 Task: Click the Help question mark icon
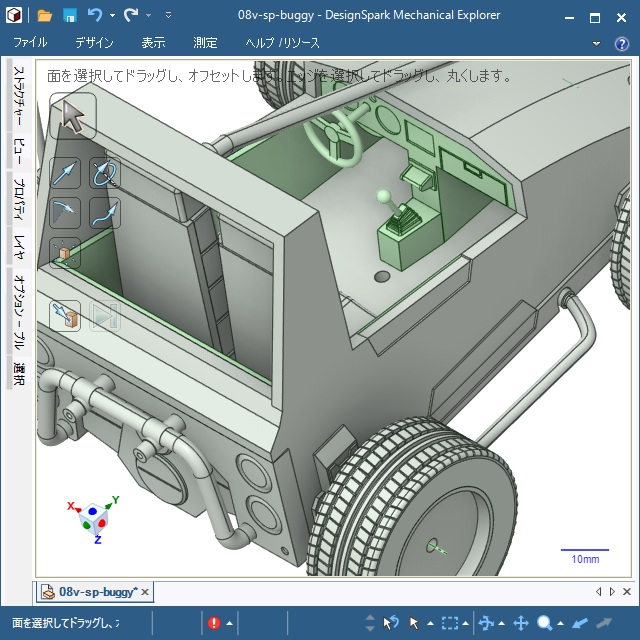click(x=623, y=43)
